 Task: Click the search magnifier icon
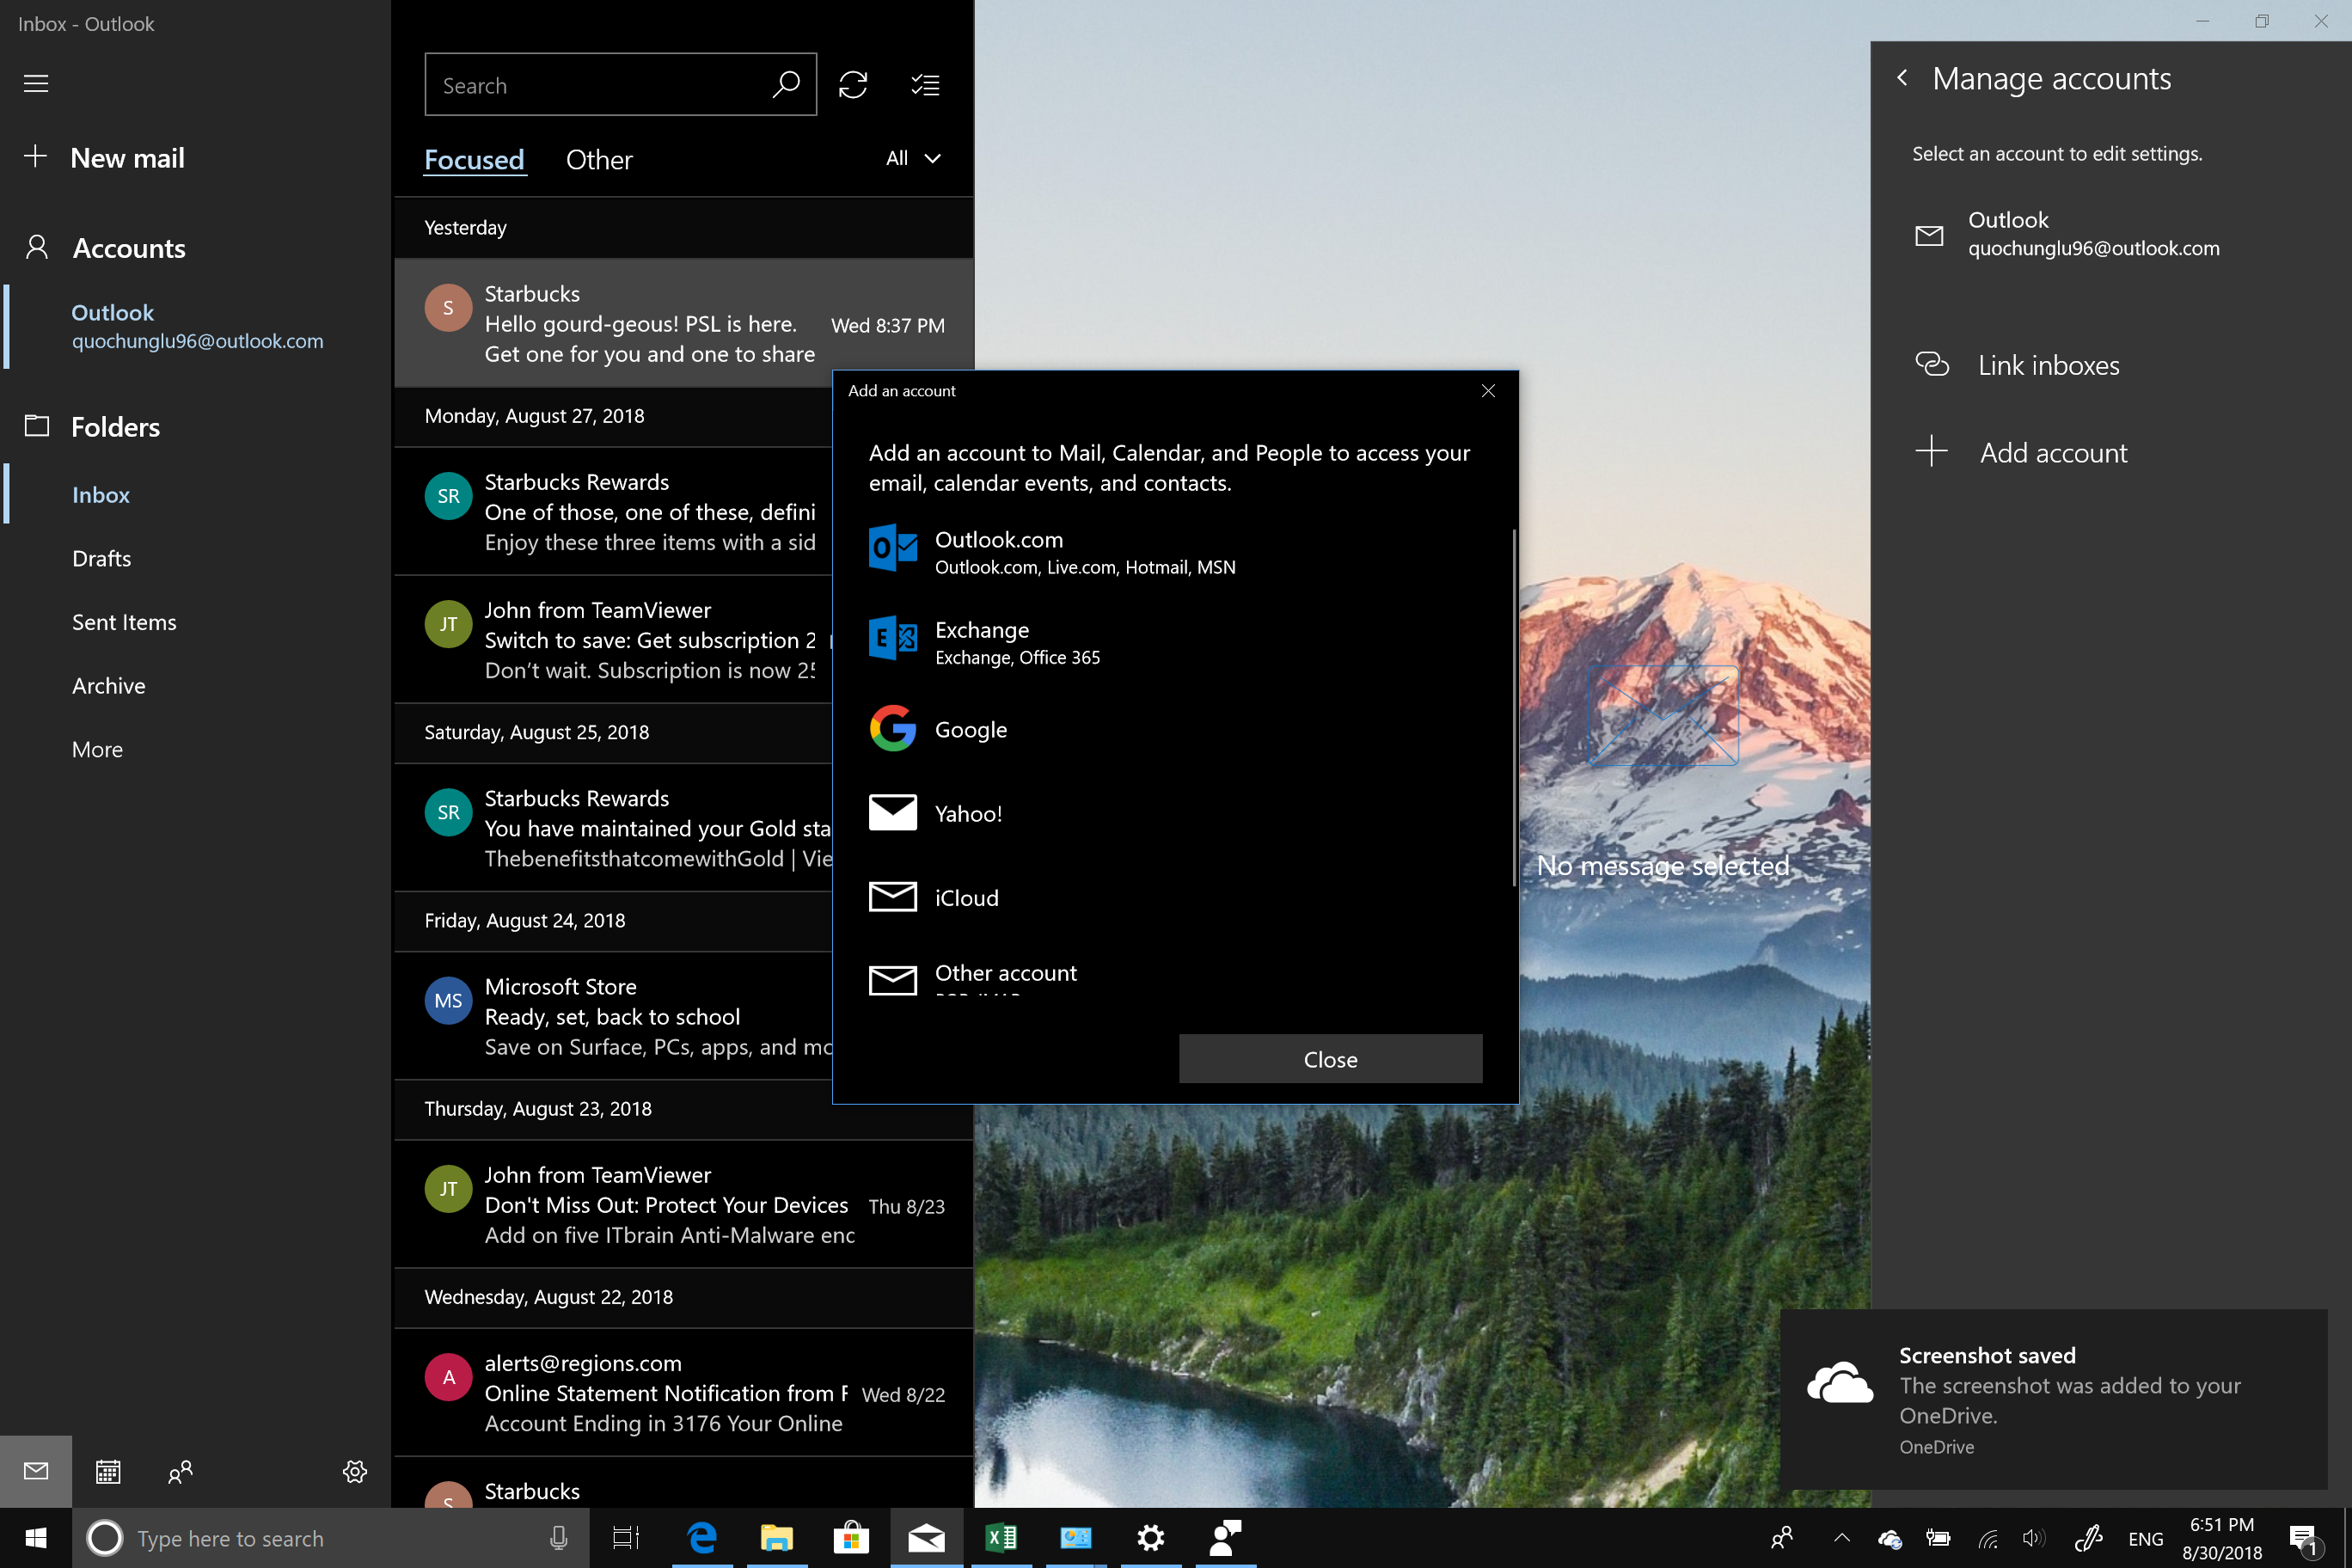click(787, 85)
